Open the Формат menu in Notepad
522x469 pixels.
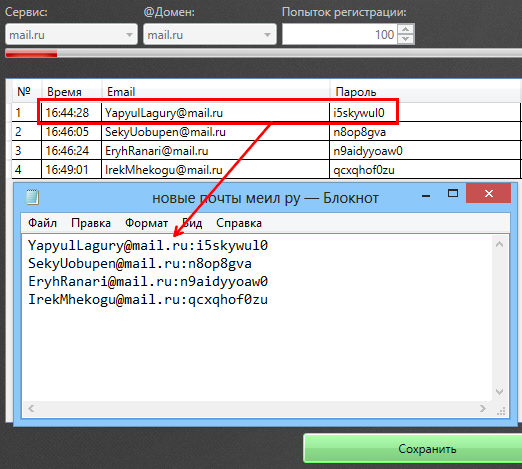[x=146, y=223]
